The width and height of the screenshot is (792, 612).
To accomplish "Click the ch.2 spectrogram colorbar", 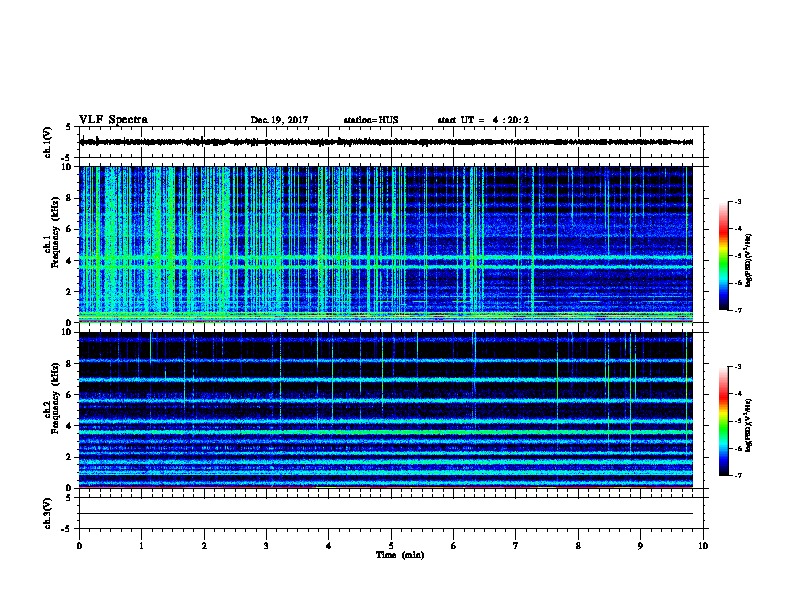I will pos(723,421).
